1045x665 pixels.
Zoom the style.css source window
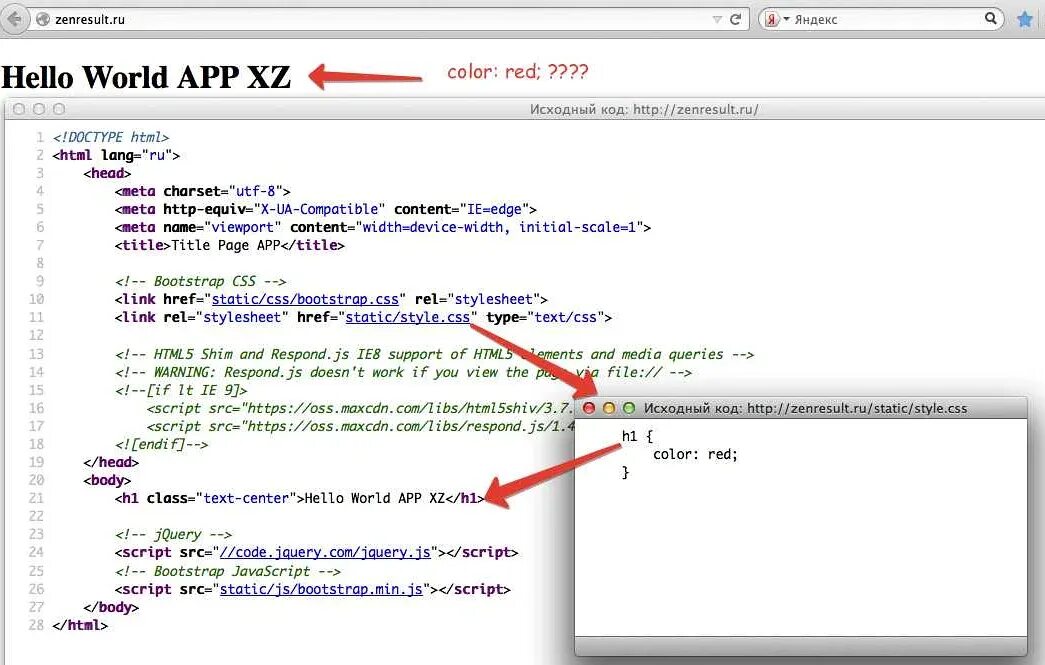pos(628,408)
